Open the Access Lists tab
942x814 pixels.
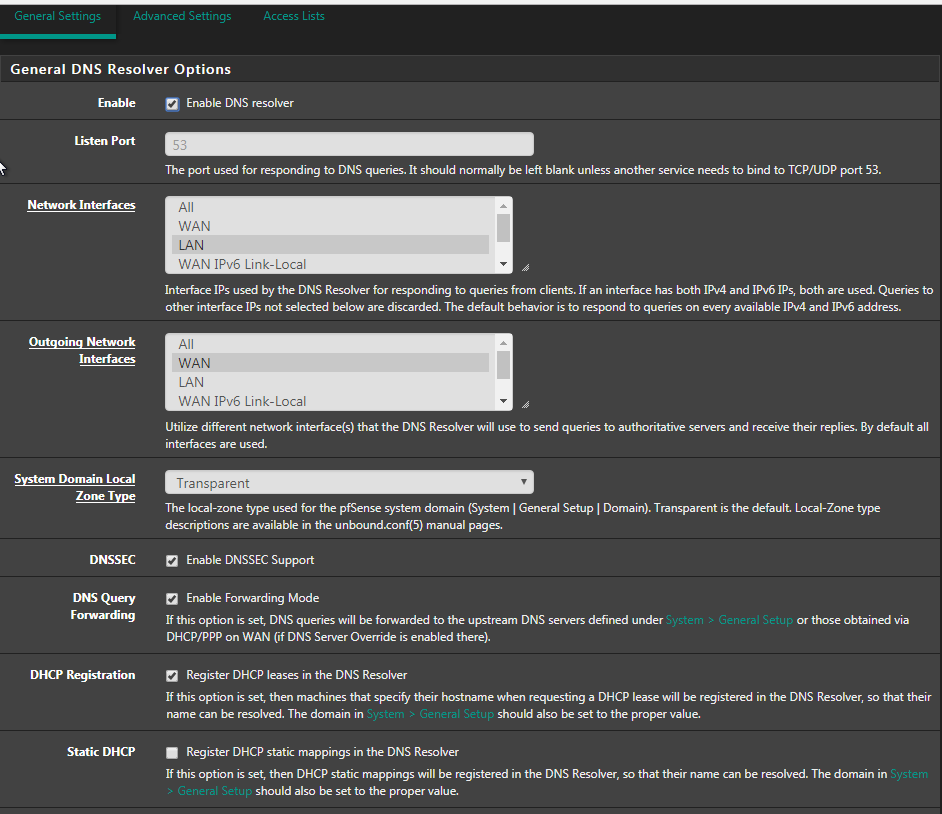(294, 16)
